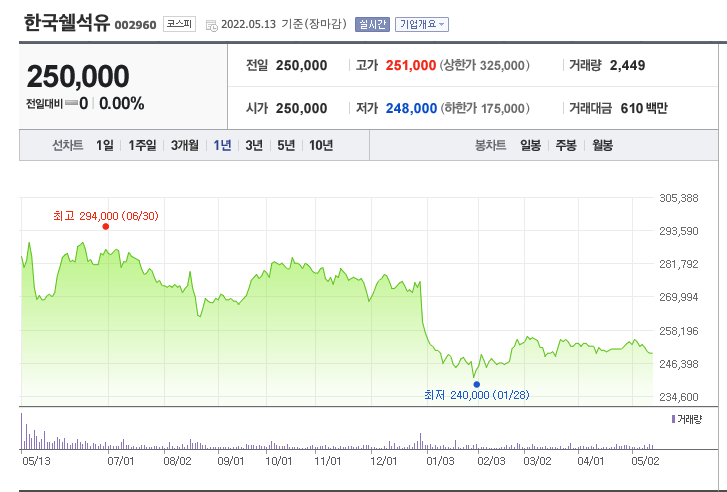Open the 기업개요 dropdown
The height and width of the screenshot is (492, 727).
pyautogui.click(x=422, y=24)
